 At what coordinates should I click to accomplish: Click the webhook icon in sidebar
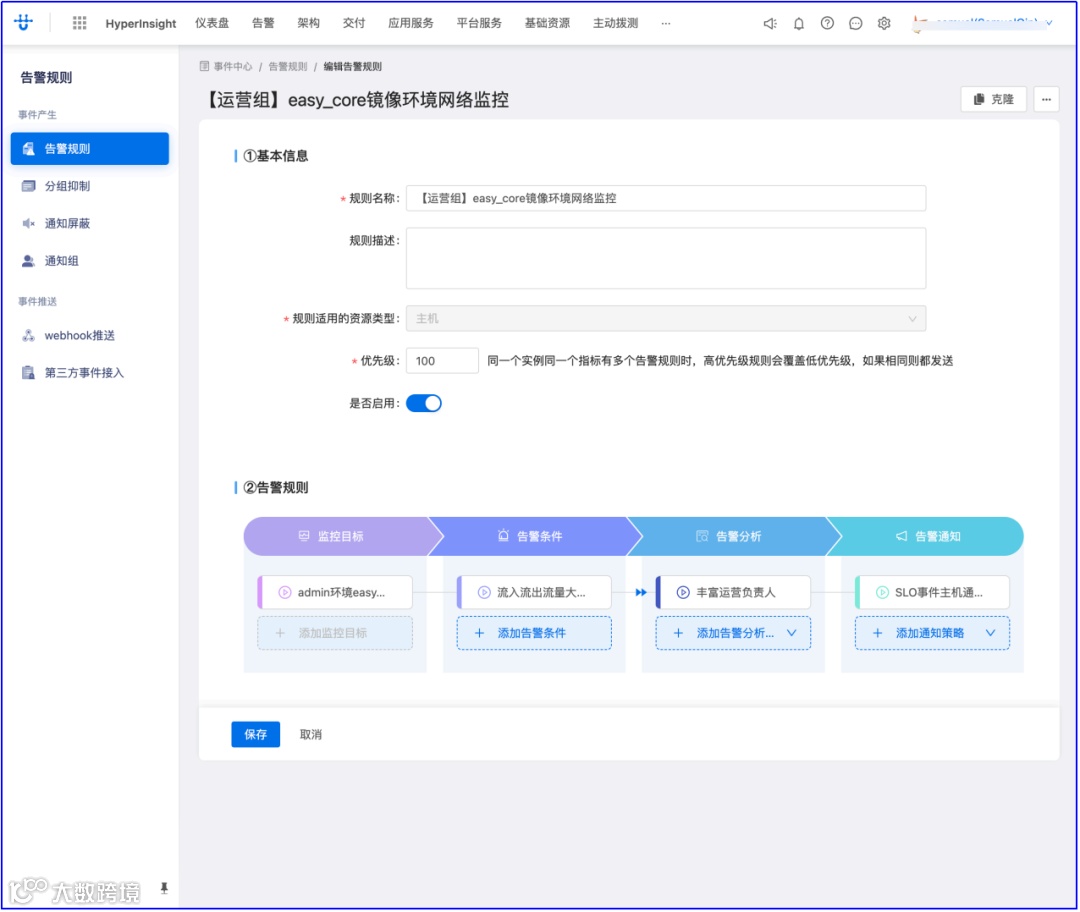point(28,335)
